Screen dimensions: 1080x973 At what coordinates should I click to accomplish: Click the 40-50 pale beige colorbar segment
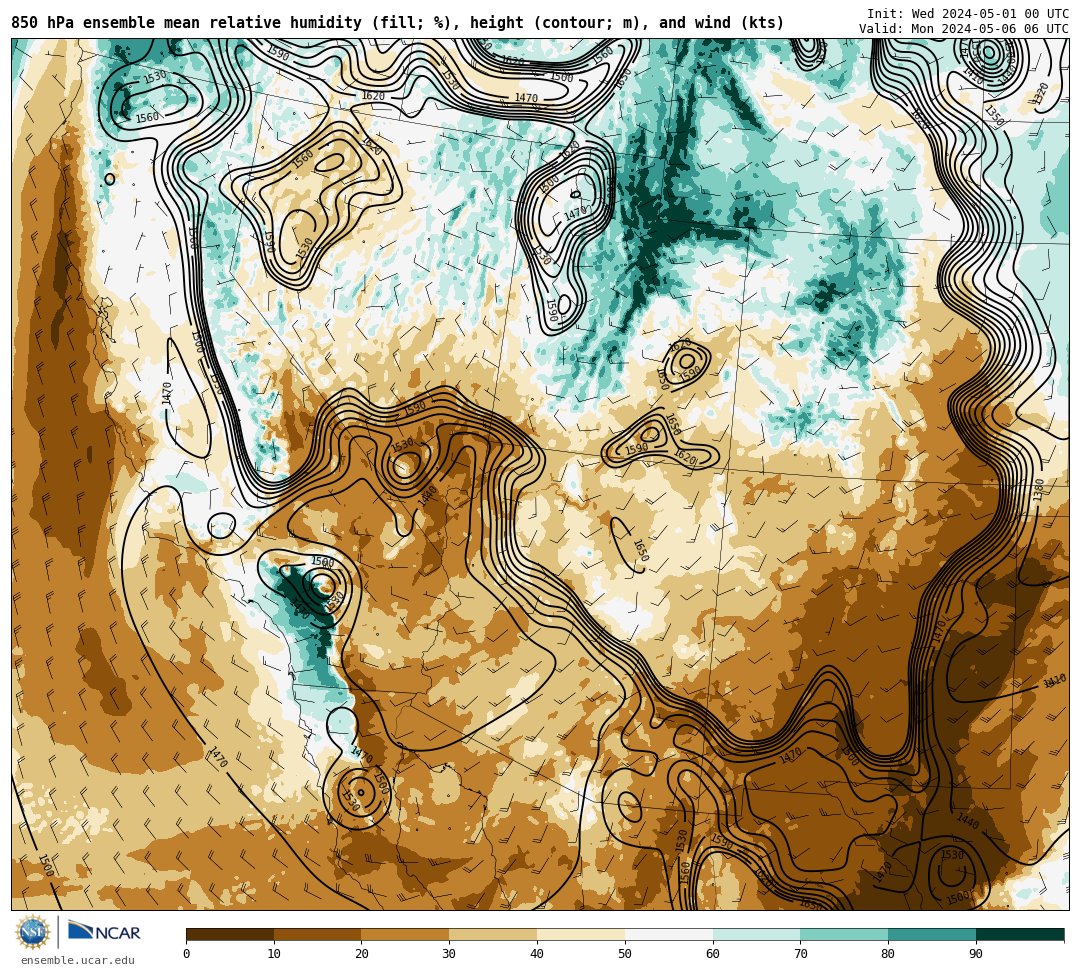pos(581,935)
